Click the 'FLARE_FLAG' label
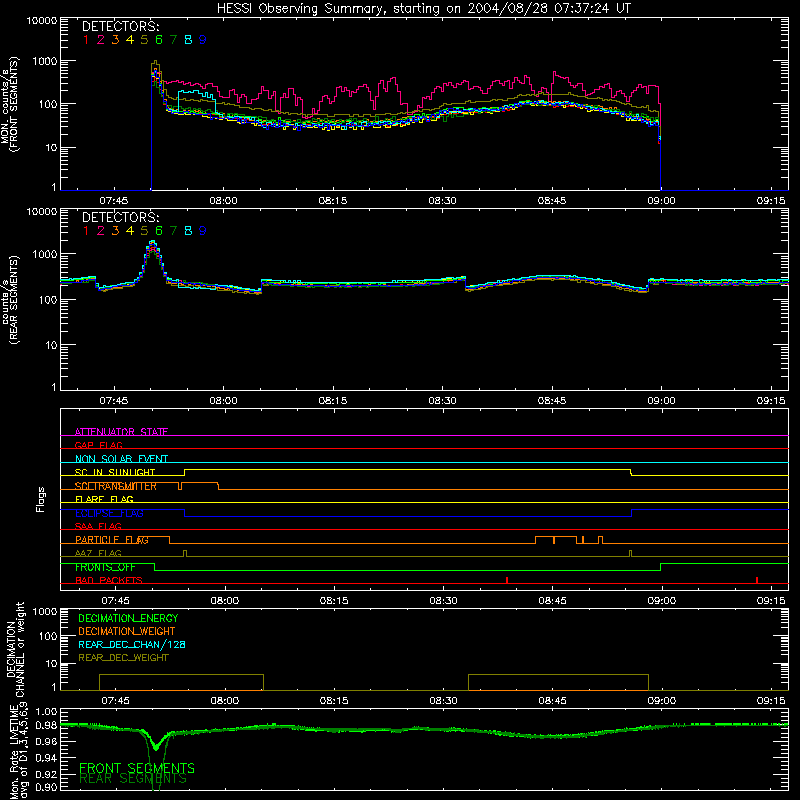The image size is (800, 800). pyautogui.click(x=104, y=499)
